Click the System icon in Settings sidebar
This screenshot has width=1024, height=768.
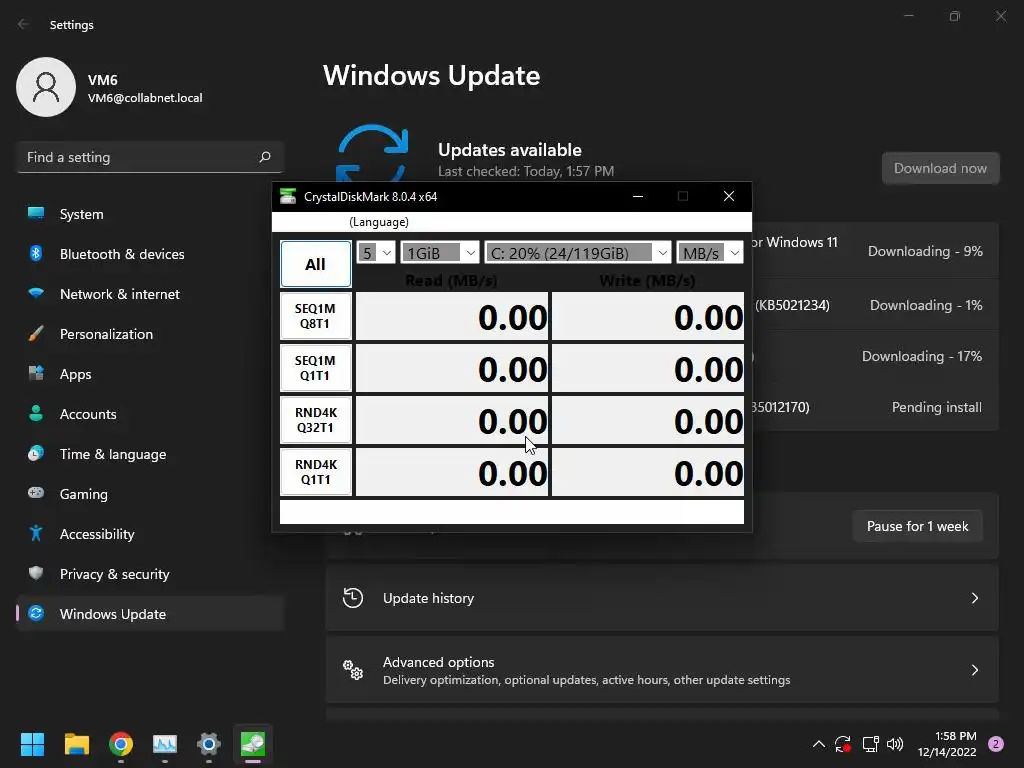click(x=36, y=214)
